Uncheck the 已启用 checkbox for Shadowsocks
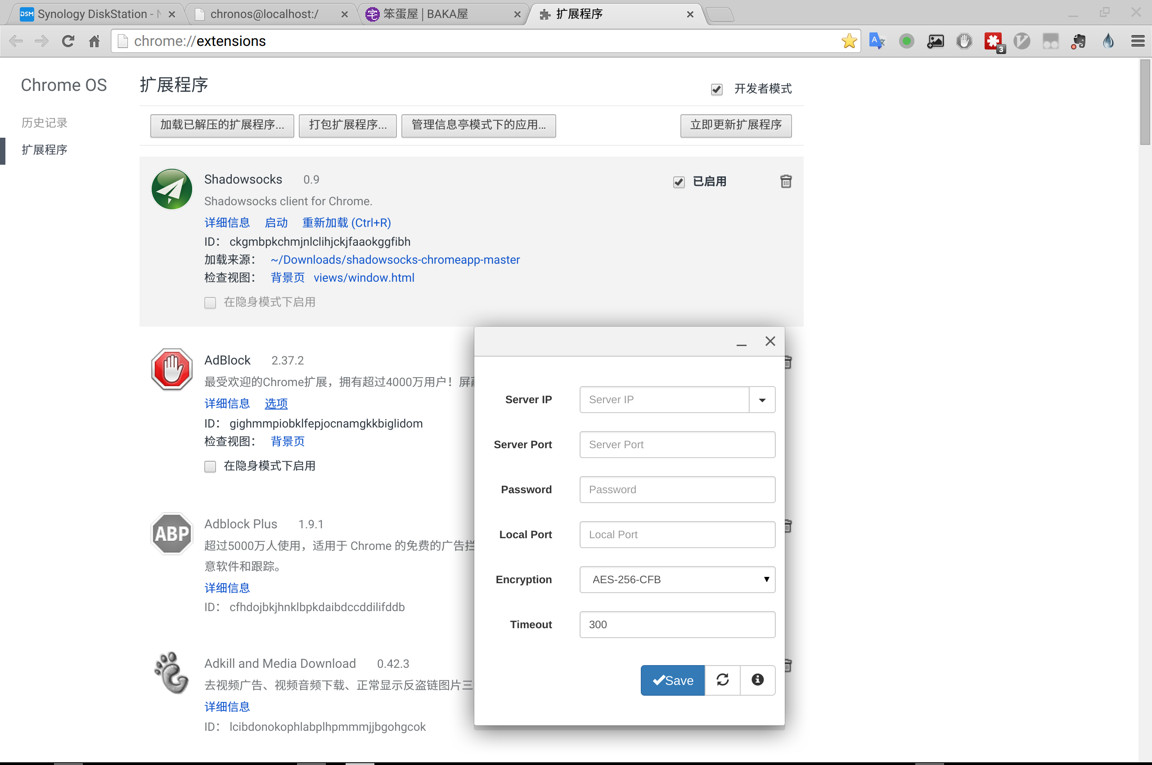This screenshot has width=1152, height=765. [x=679, y=182]
